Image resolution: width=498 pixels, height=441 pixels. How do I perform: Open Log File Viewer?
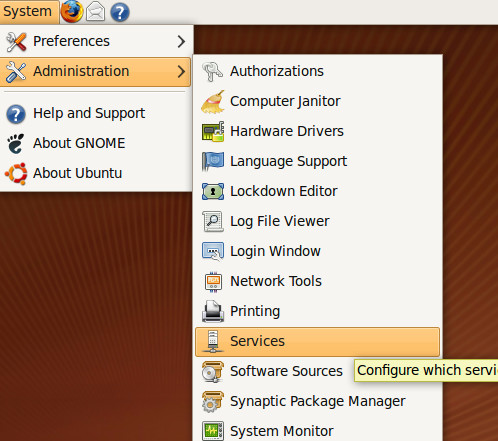click(x=317, y=221)
